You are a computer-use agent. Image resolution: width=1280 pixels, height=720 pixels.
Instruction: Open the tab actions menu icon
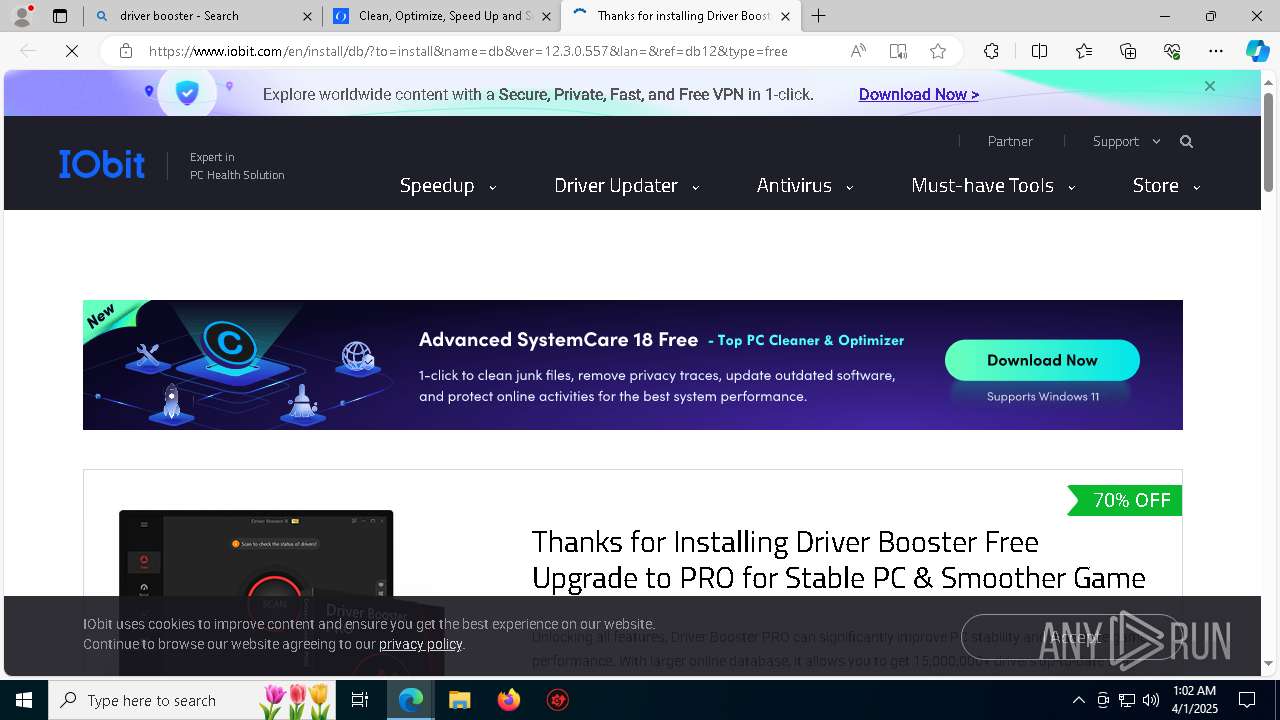(60, 16)
